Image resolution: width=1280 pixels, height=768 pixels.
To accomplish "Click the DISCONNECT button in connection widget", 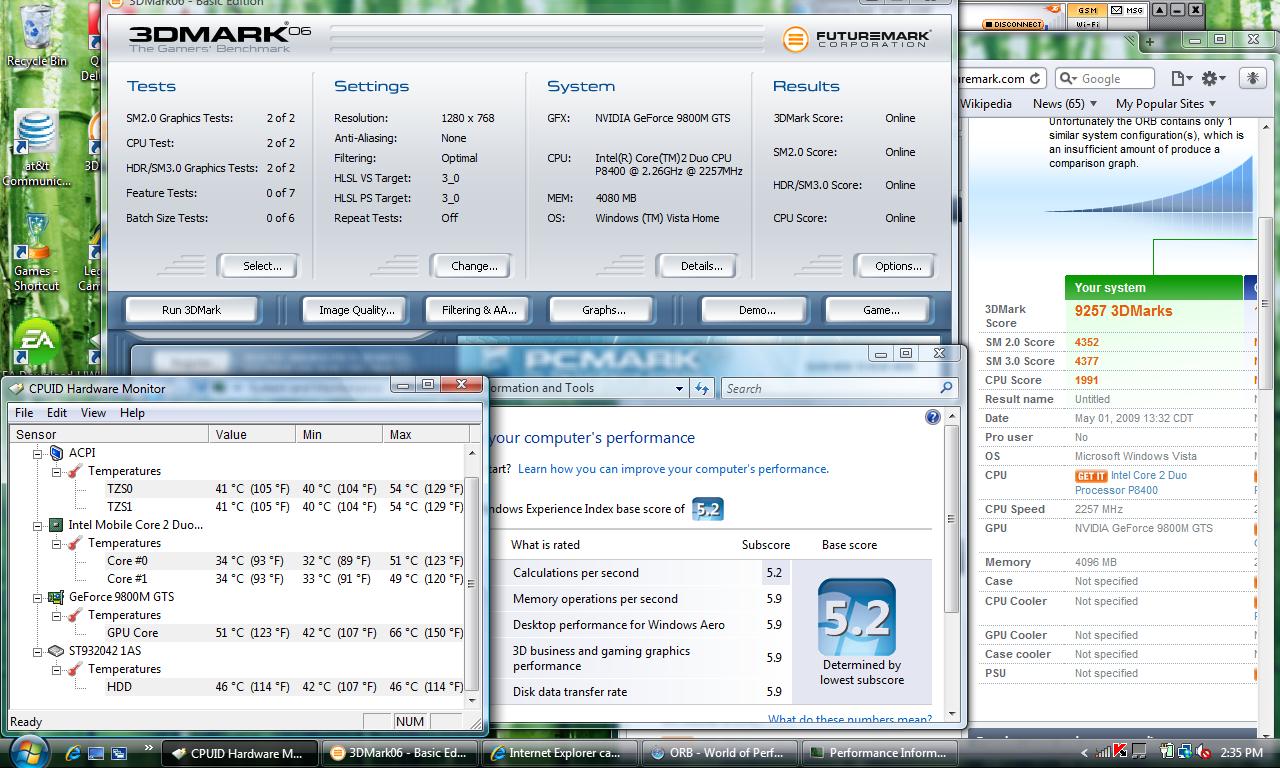I will (1012, 24).
